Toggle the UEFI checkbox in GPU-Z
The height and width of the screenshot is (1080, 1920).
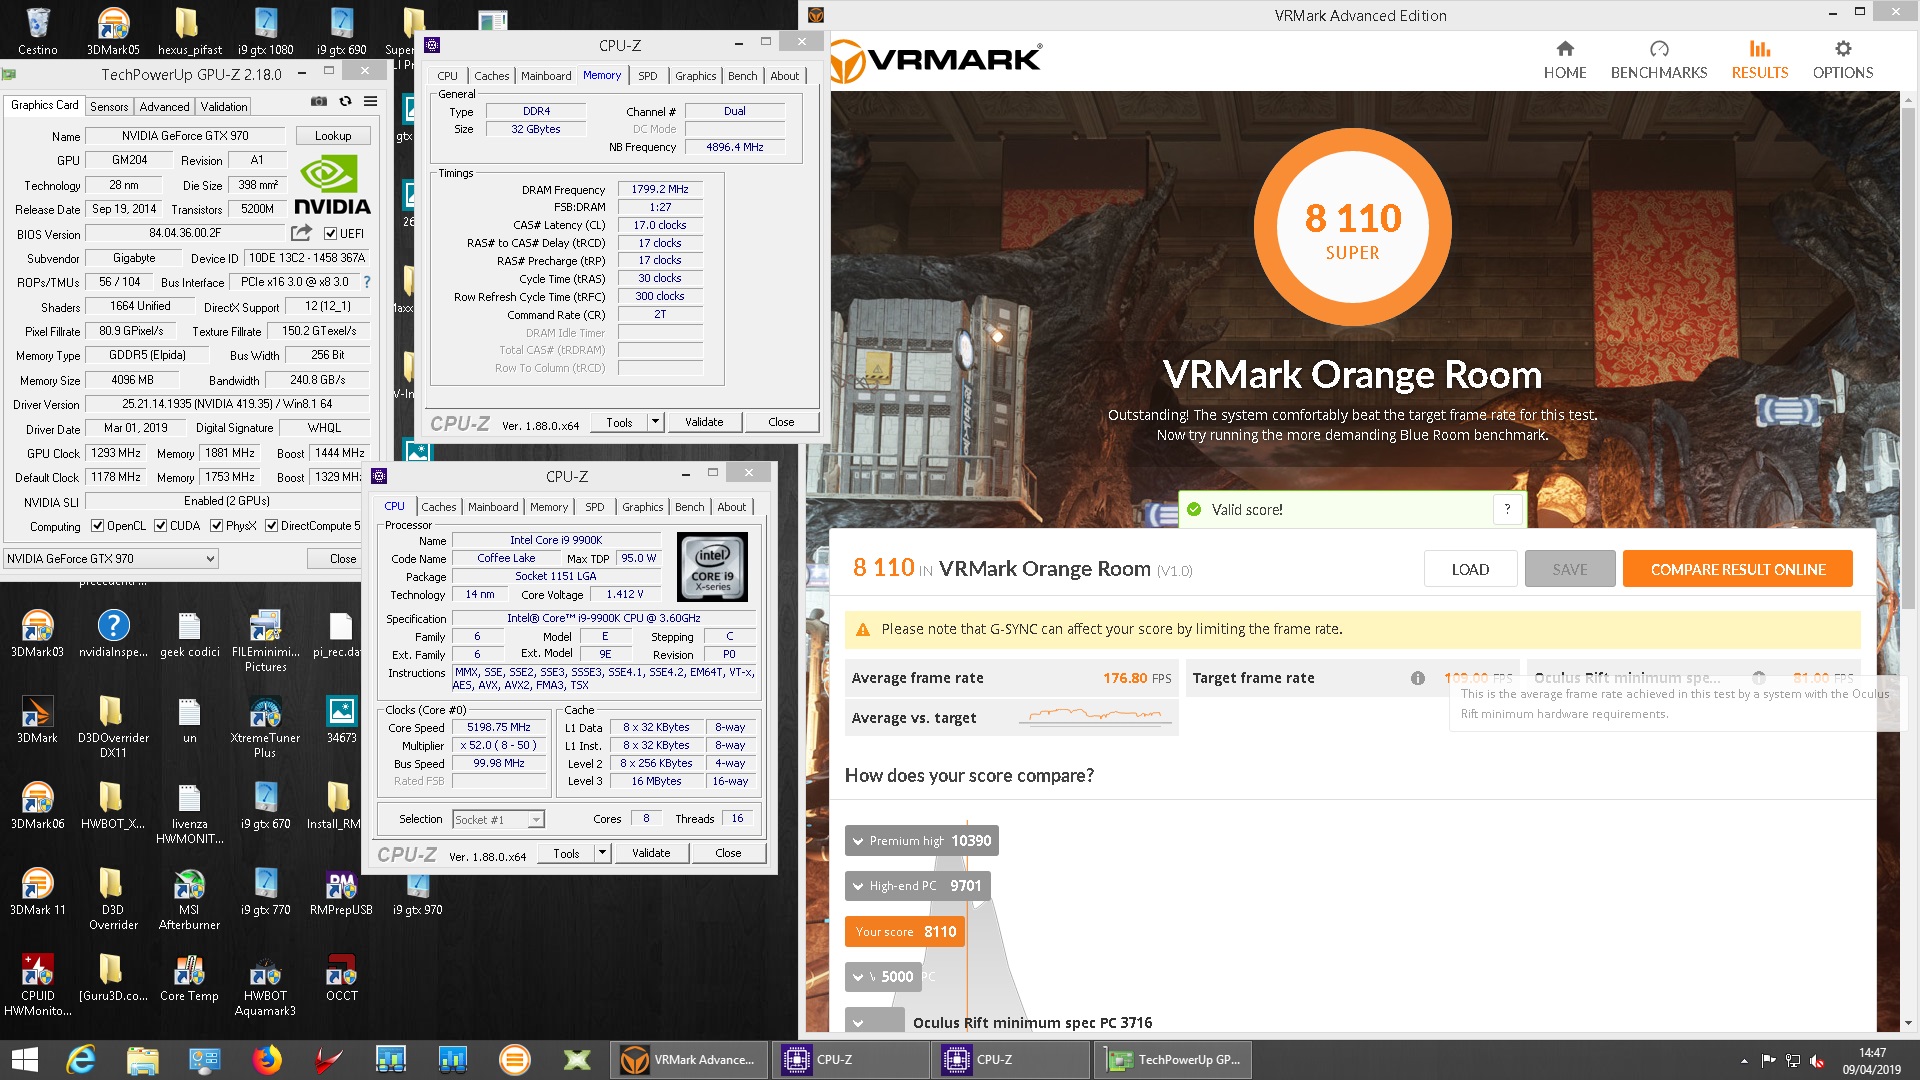330,234
